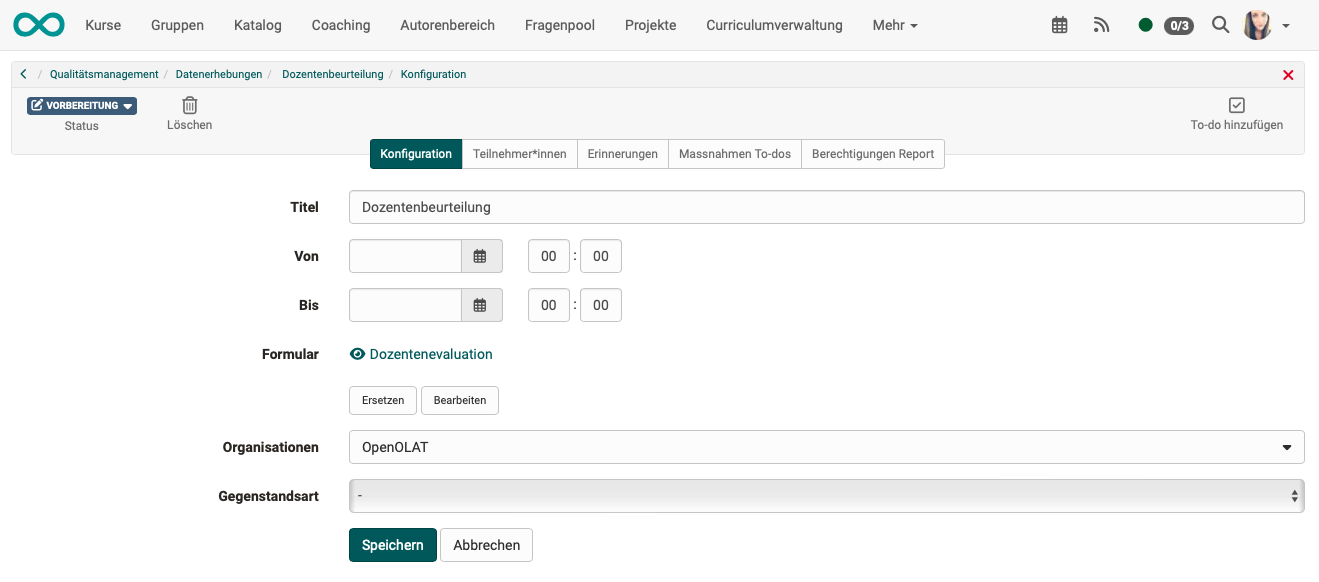Screen dimensions: 1319x582
Task: Open the Fragenpool menu item
Action: (559, 25)
